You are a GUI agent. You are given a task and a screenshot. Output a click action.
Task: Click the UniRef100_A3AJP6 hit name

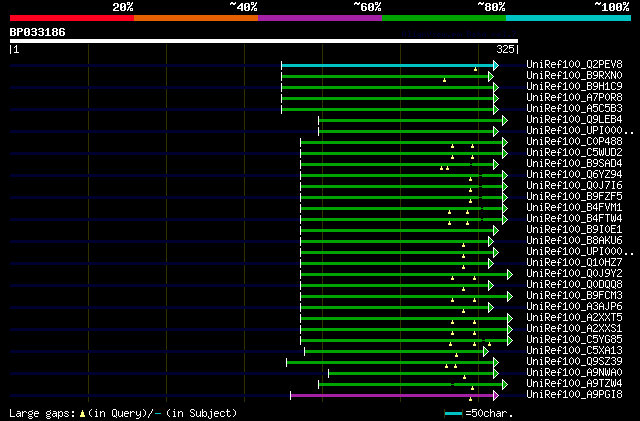[x=574, y=307]
